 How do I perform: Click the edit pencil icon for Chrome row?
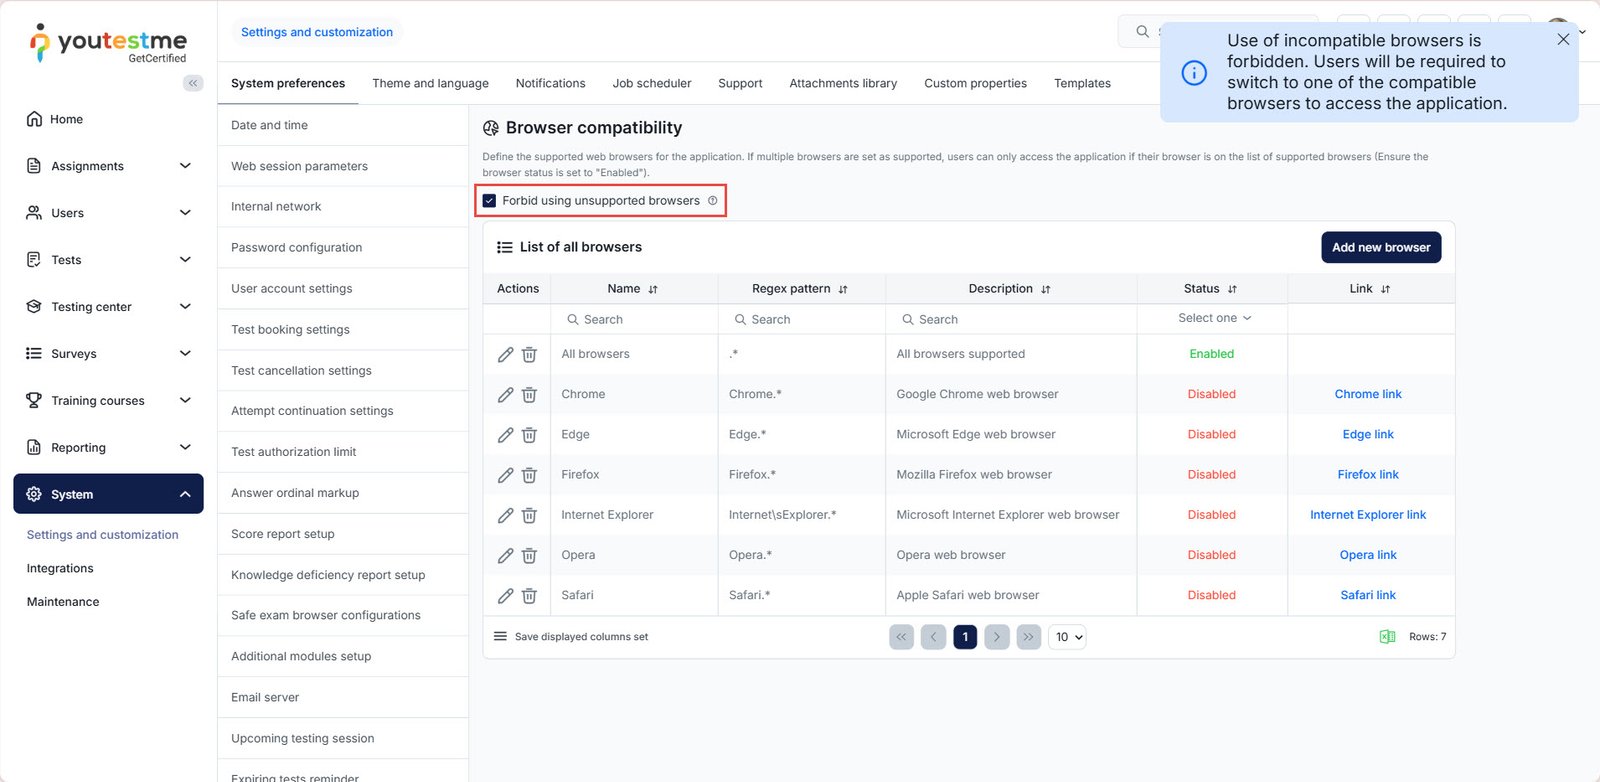click(x=505, y=395)
